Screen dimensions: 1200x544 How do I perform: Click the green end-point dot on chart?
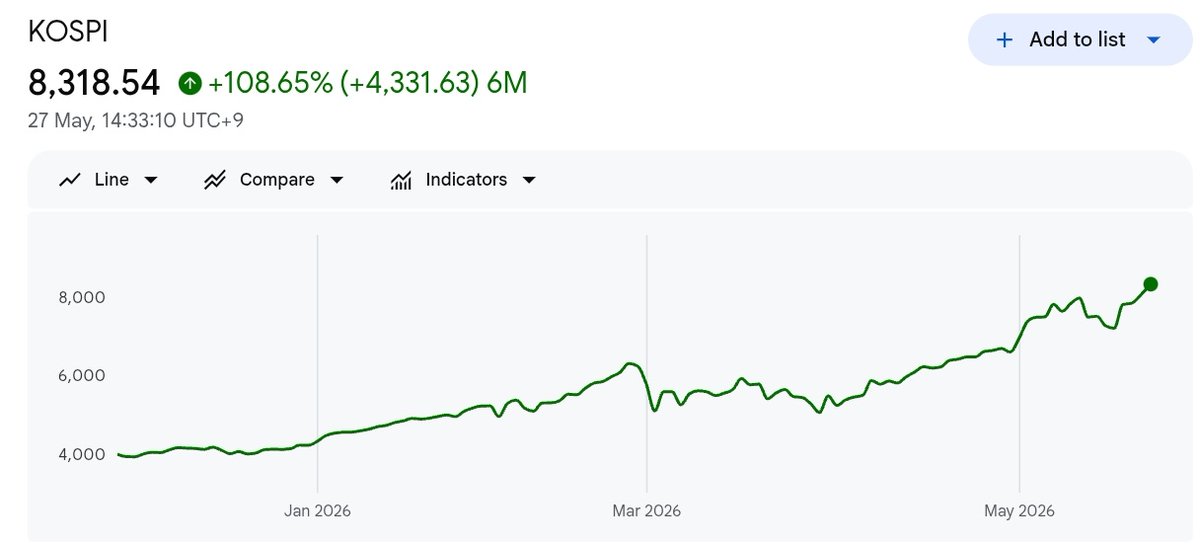click(1150, 284)
